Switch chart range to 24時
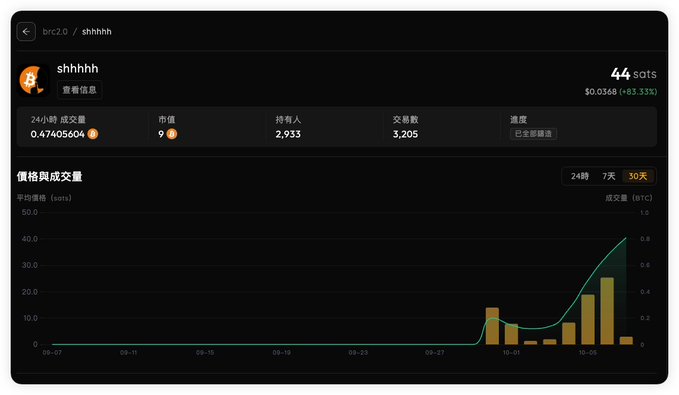Screen dimensions: 679x395 pos(579,176)
